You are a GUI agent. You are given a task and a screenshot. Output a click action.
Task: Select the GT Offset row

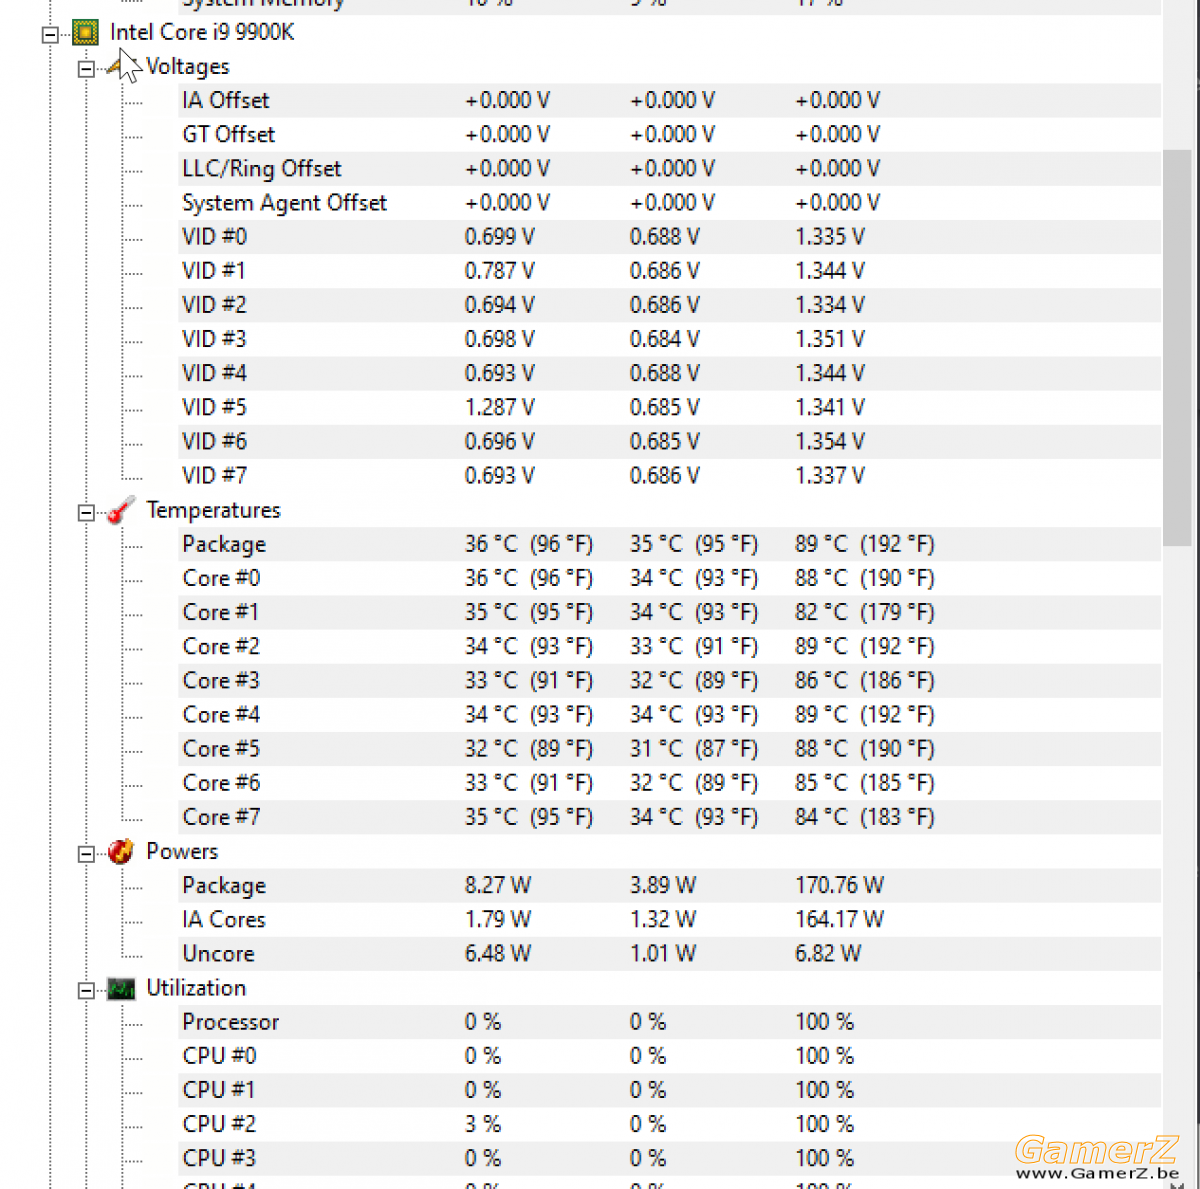click(x=668, y=134)
